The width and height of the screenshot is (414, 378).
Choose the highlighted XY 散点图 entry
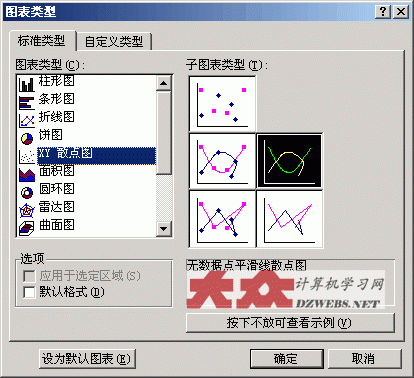pos(96,156)
